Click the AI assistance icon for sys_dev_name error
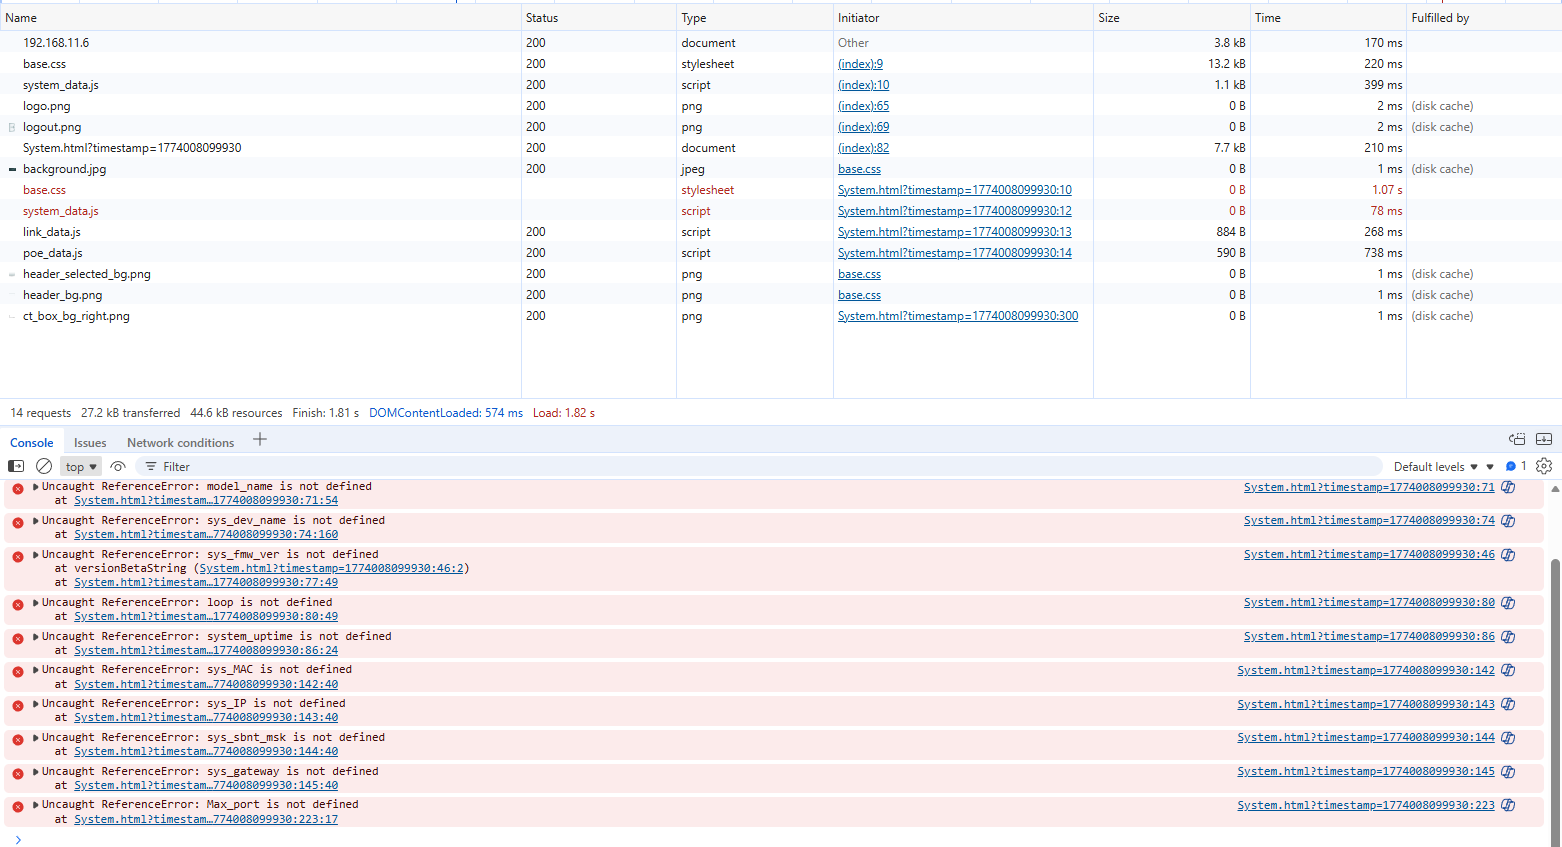This screenshot has height=847, width=1562. (1508, 521)
